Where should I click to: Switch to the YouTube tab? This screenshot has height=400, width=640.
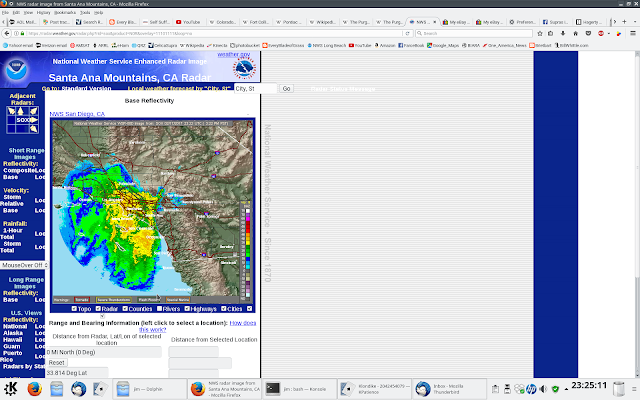(189, 22)
